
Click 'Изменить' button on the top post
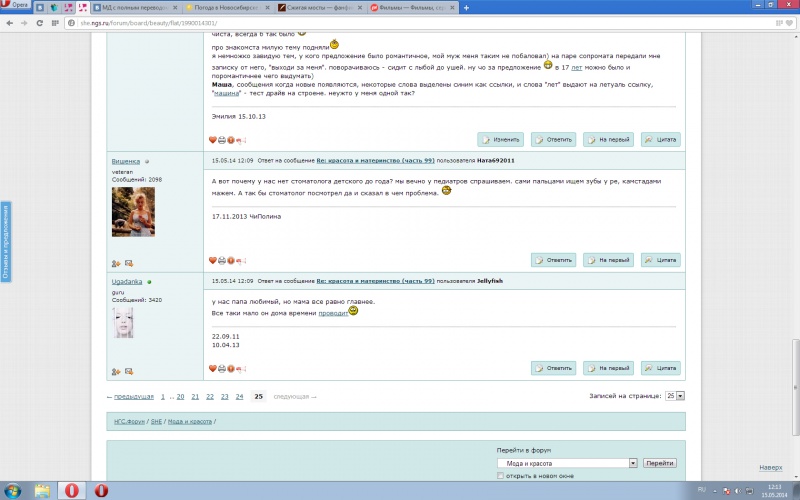click(x=500, y=140)
